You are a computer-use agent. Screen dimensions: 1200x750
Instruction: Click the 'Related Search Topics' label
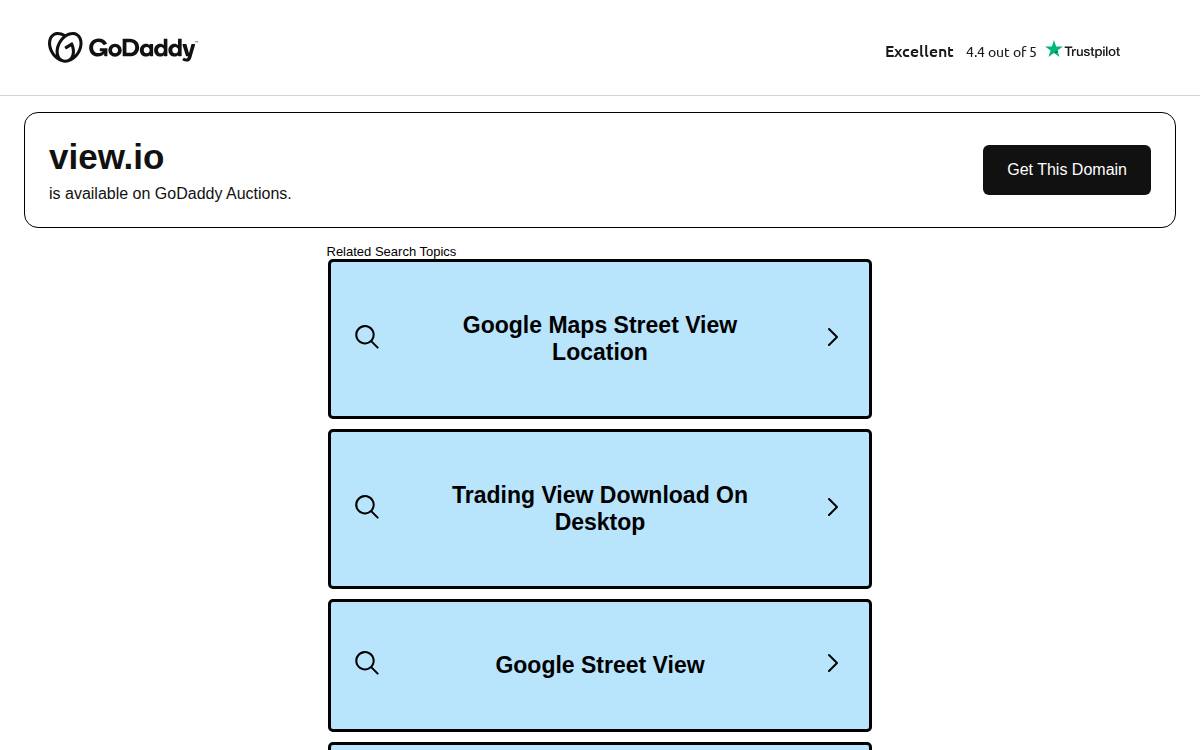click(x=391, y=251)
